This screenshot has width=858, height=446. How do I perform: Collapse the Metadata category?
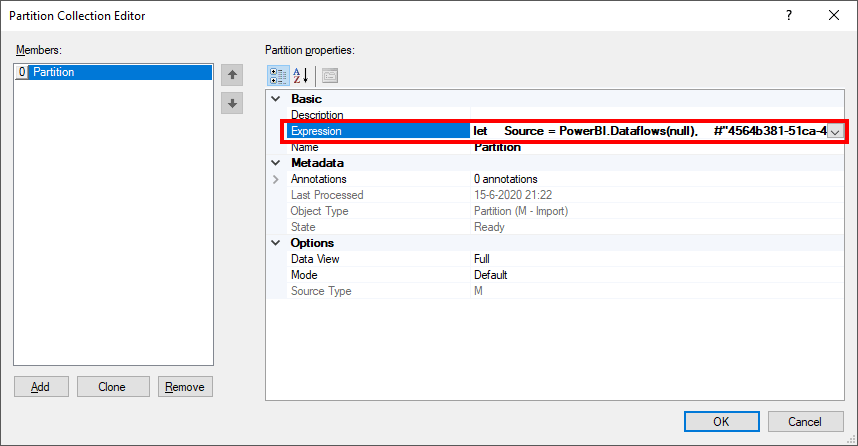[277, 163]
